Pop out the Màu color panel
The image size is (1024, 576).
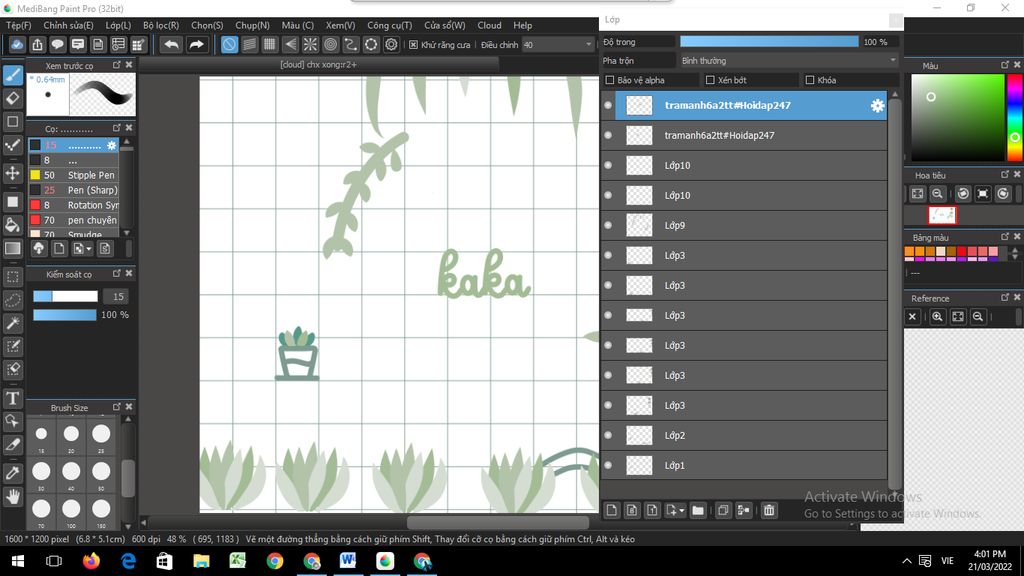[1004, 65]
